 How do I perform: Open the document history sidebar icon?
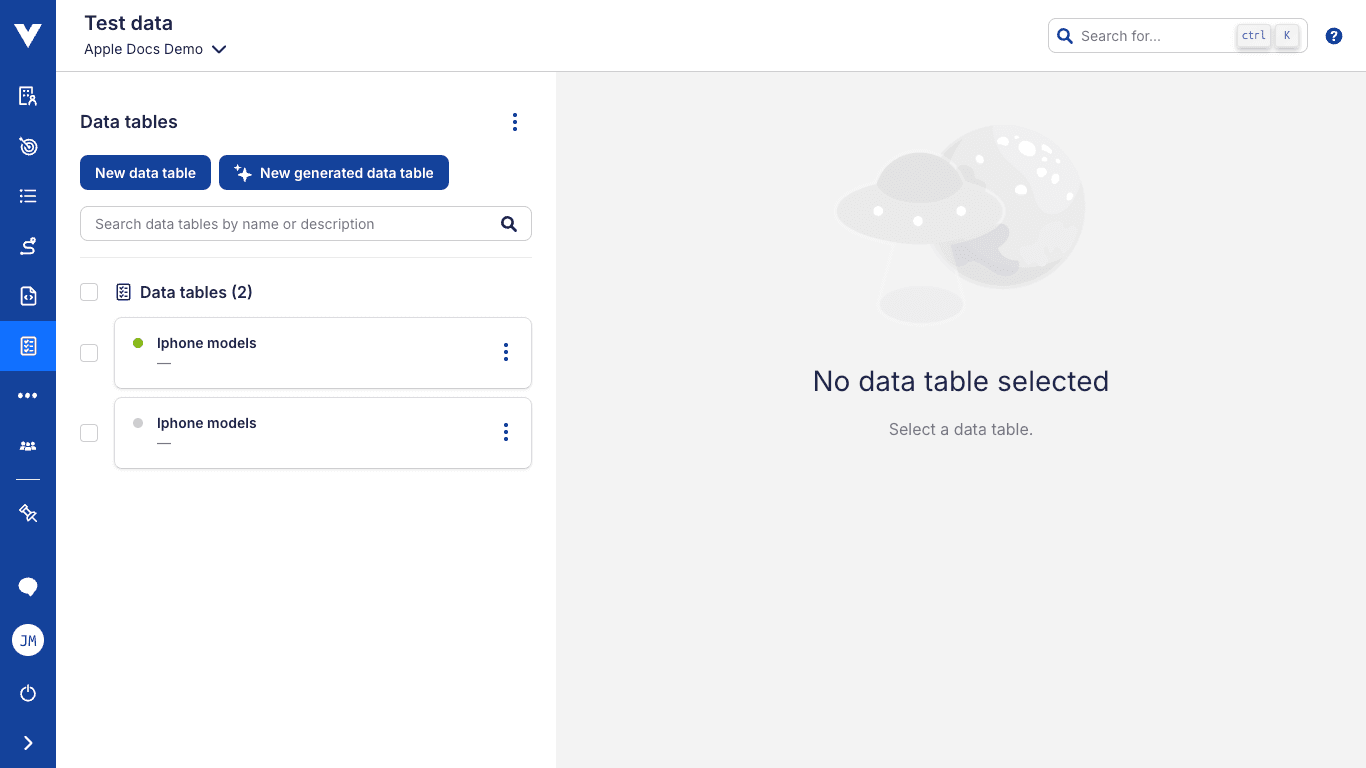click(27, 296)
